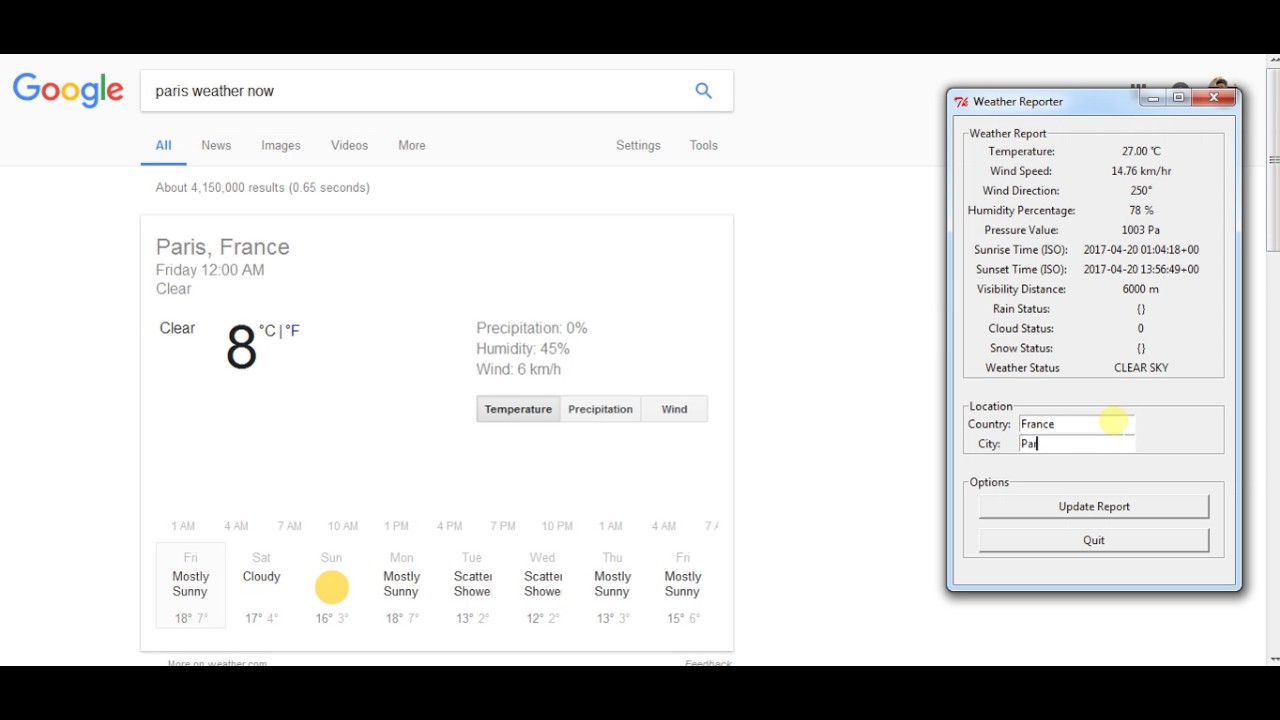Click the Weather Reporter Tk feather icon
Viewport: 1280px width, 720px height.
(x=961, y=101)
